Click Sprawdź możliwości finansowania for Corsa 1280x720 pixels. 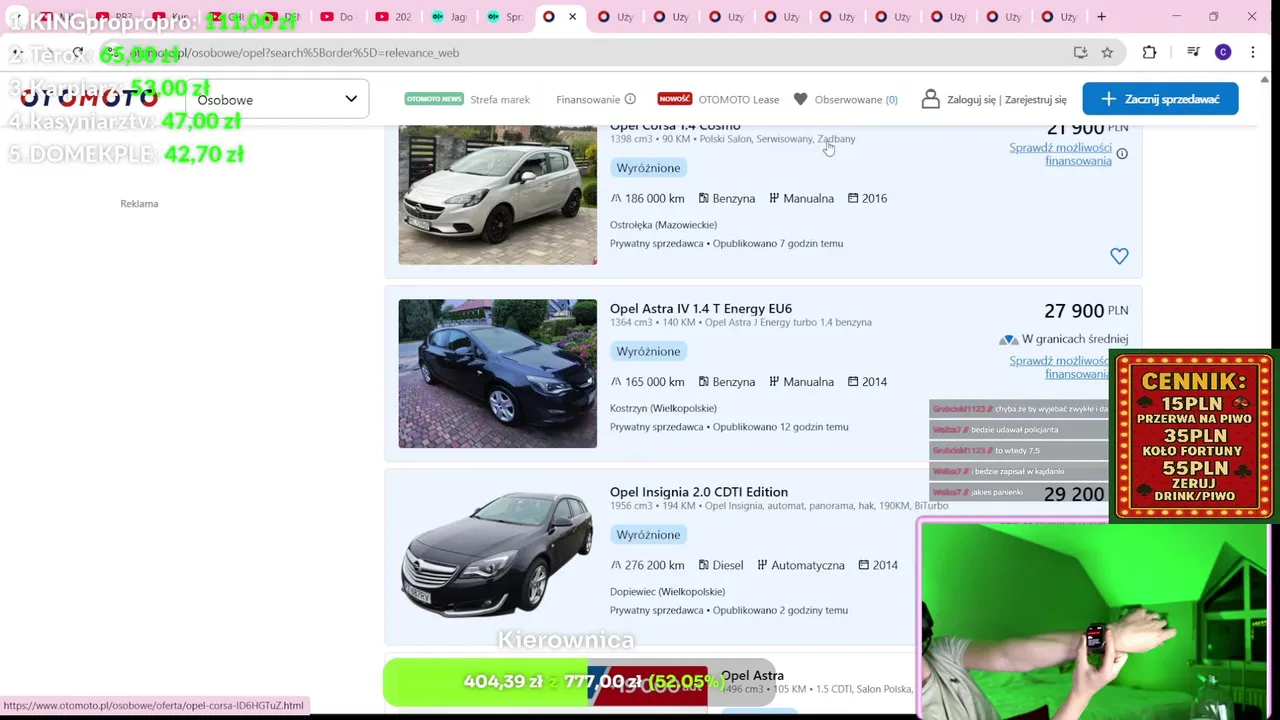click(1060, 154)
